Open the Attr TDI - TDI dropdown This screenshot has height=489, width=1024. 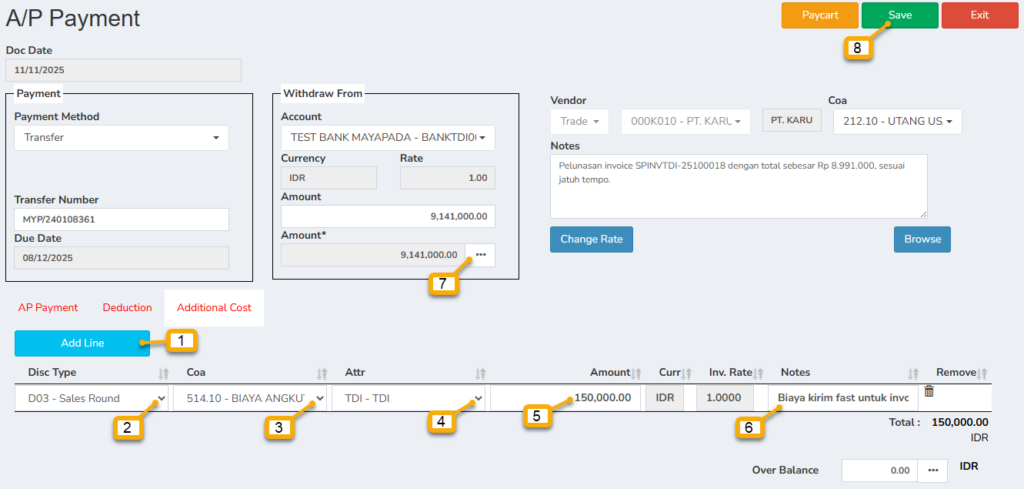pos(408,398)
